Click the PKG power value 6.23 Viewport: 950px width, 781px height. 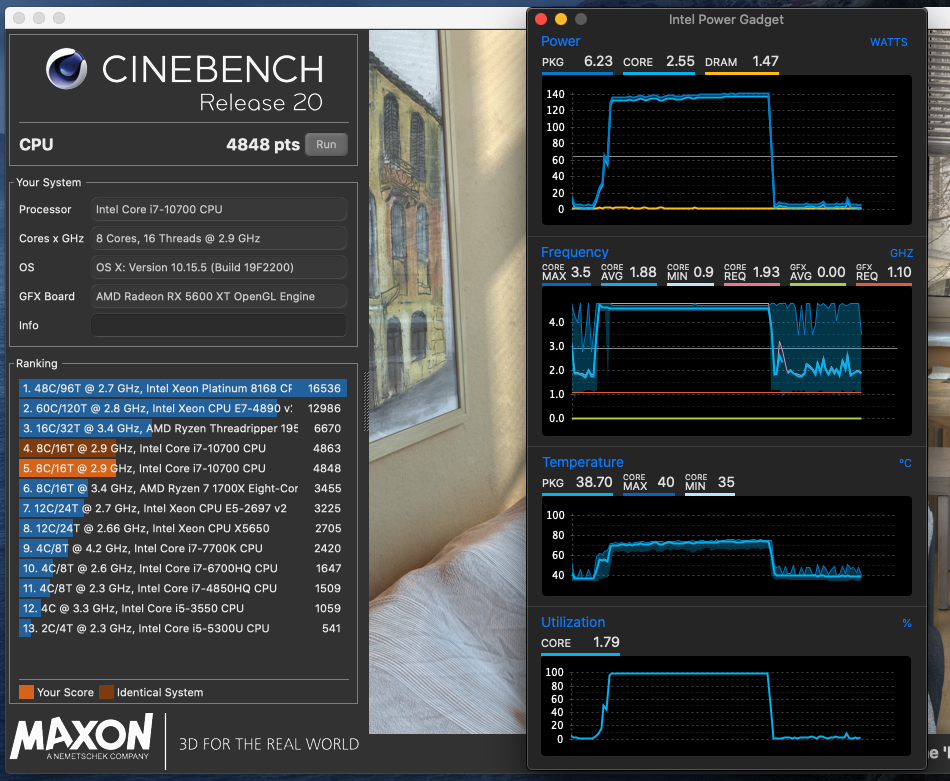(598, 61)
